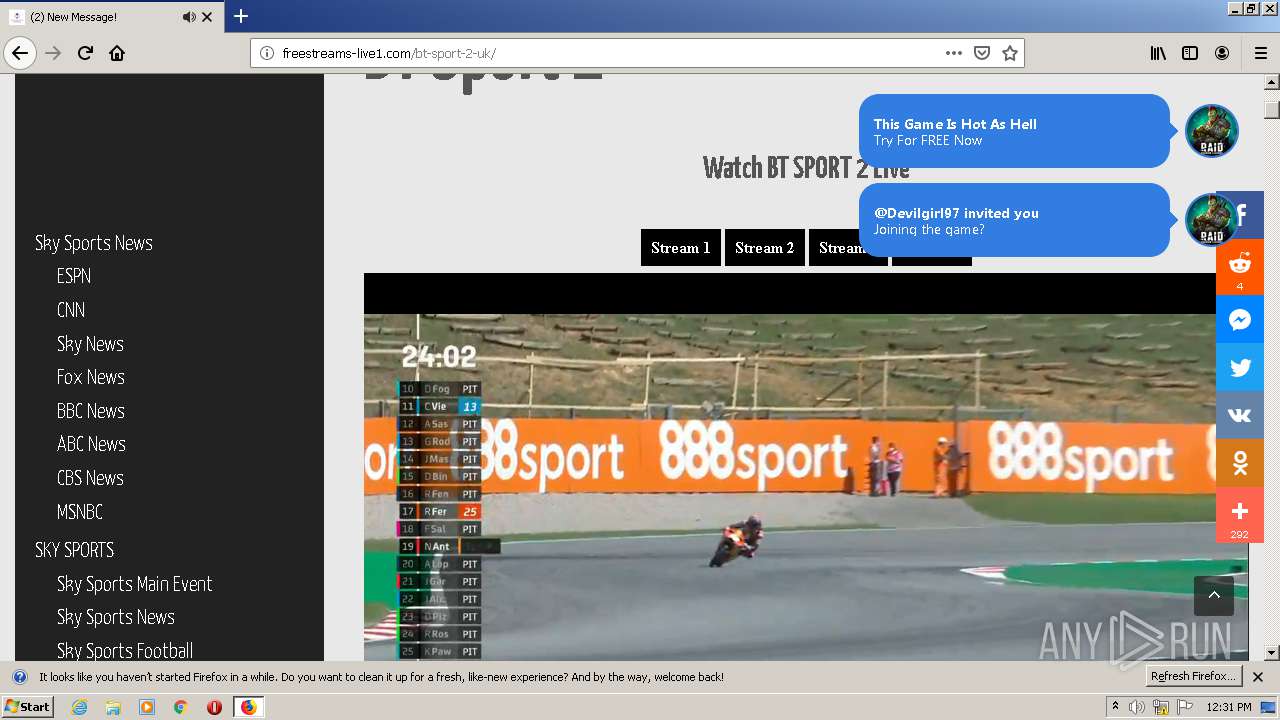Open Sky Sports News link under SKY SPORTS
Viewport: 1280px width, 720px height.
[116, 617]
